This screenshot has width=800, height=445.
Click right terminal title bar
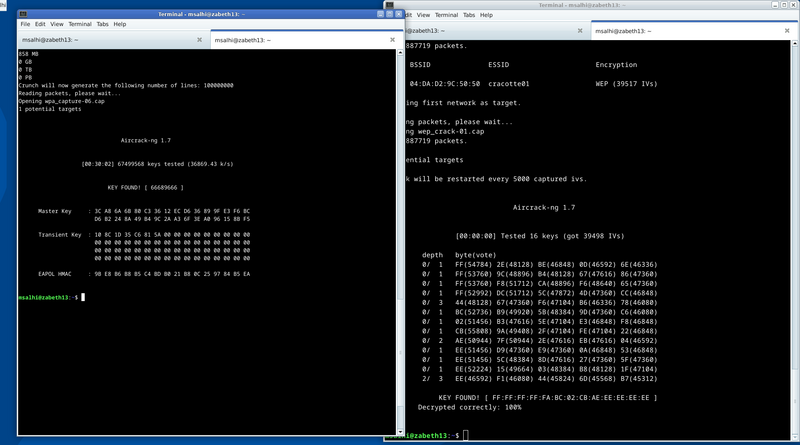(582, 5)
